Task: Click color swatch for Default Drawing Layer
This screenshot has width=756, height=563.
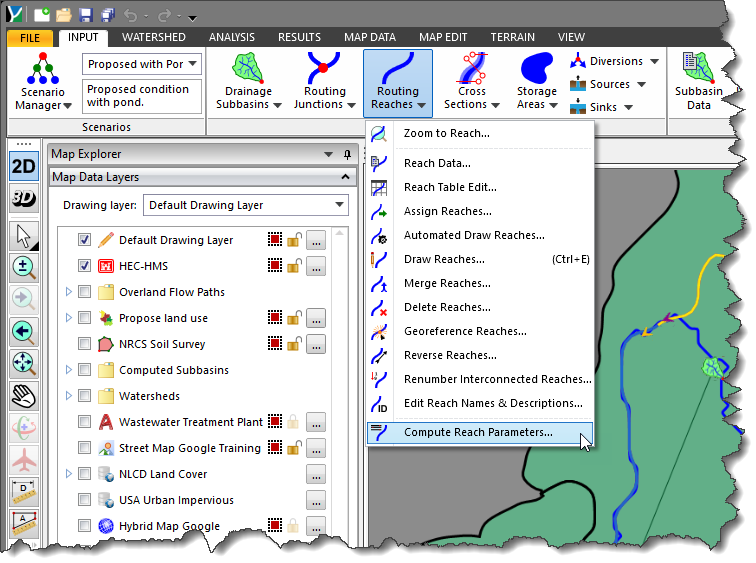Action: (275, 239)
